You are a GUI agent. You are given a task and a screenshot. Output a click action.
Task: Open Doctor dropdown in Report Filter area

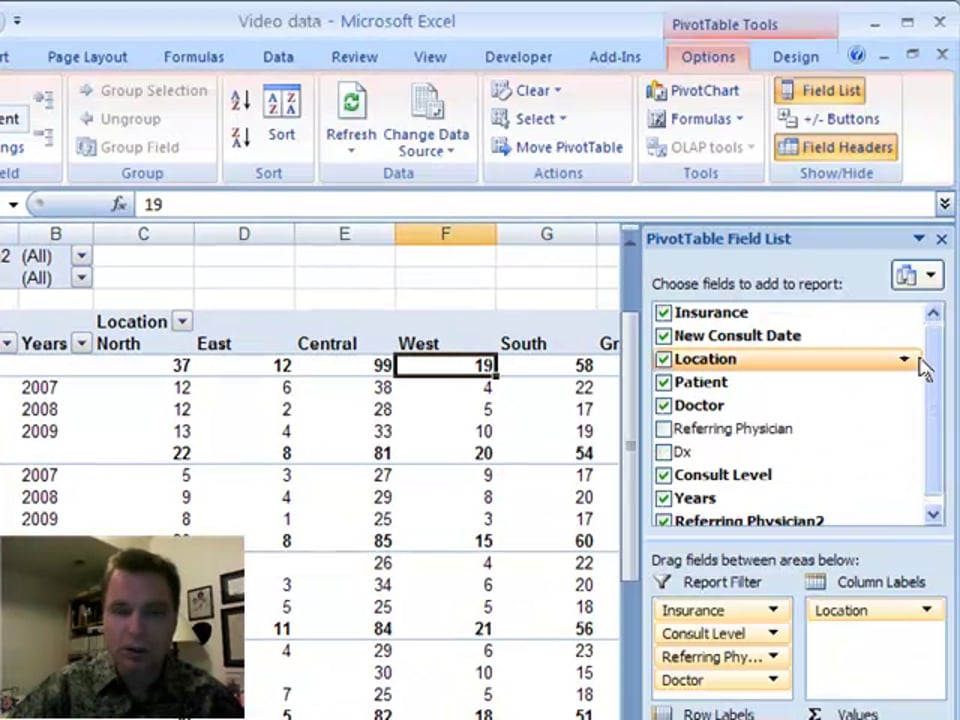click(x=774, y=680)
